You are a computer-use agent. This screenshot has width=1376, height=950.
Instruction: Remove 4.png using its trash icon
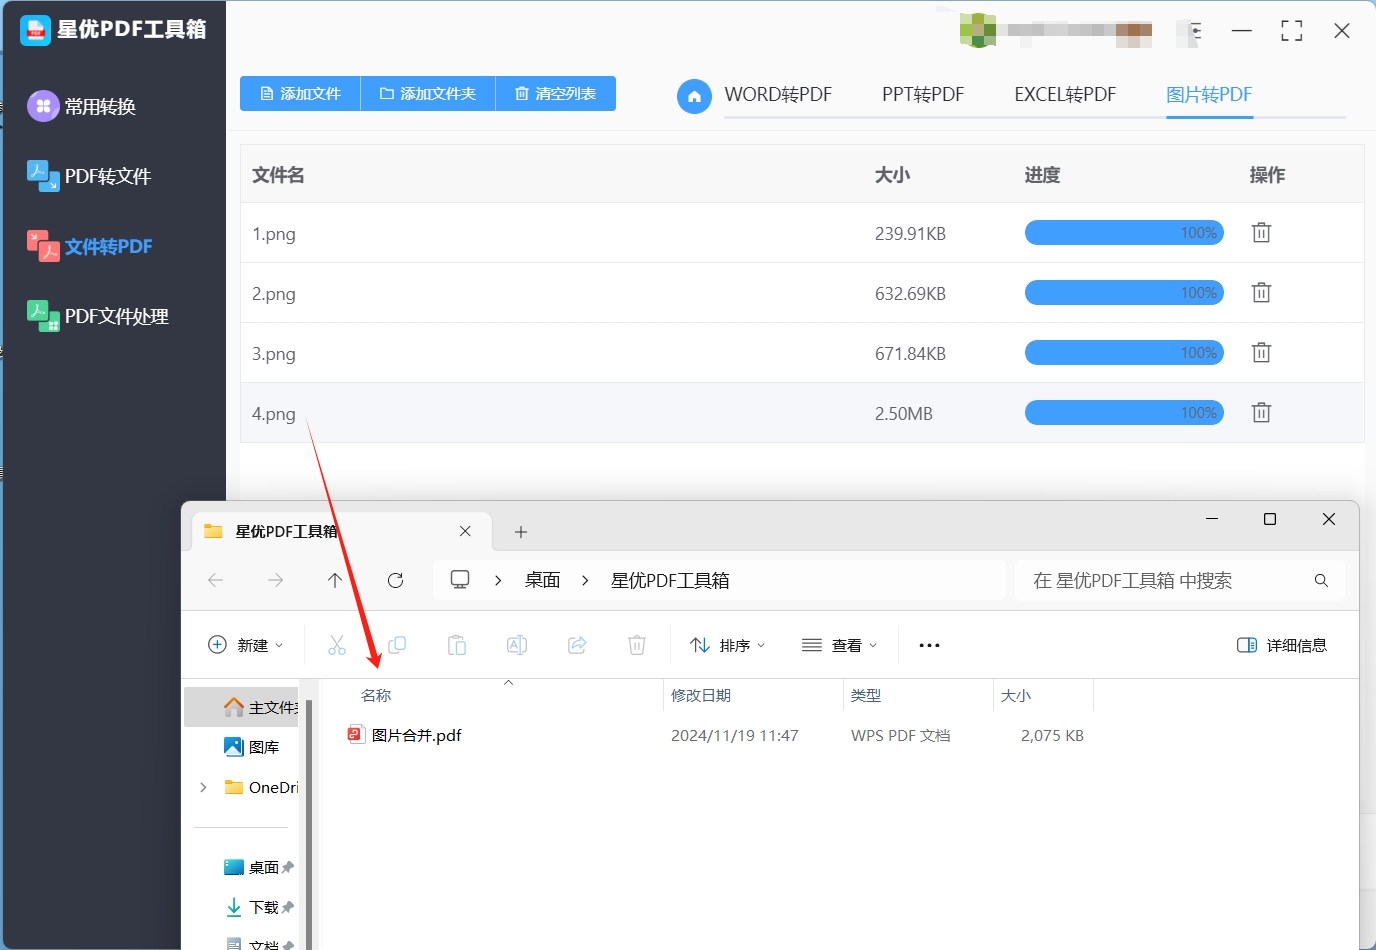pyautogui.click(x=1261, y=413)
